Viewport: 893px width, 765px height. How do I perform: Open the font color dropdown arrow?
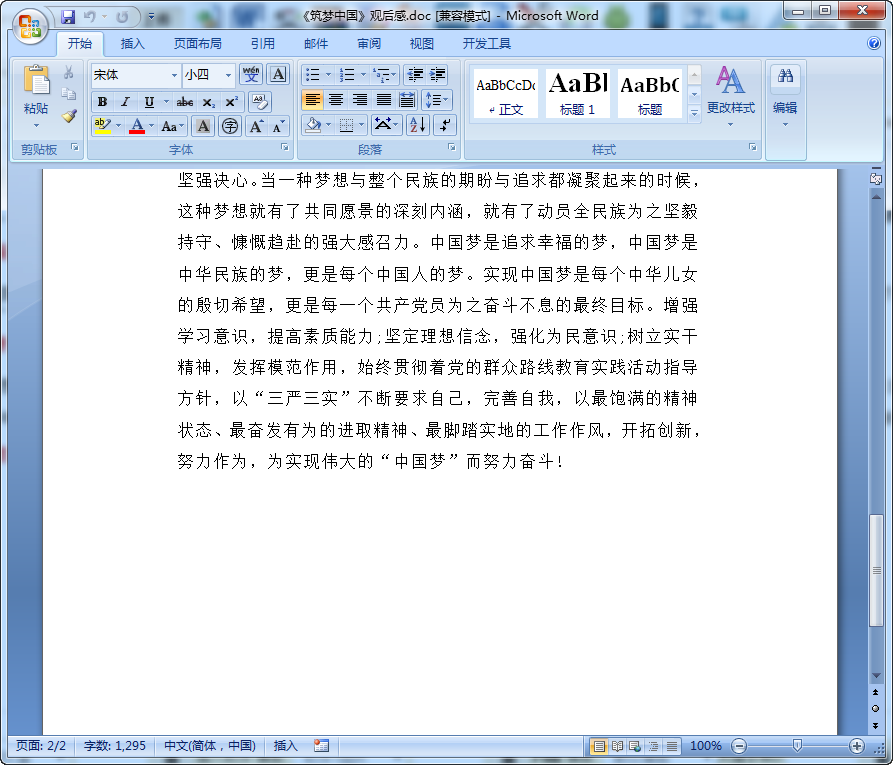tap(151, 127)
